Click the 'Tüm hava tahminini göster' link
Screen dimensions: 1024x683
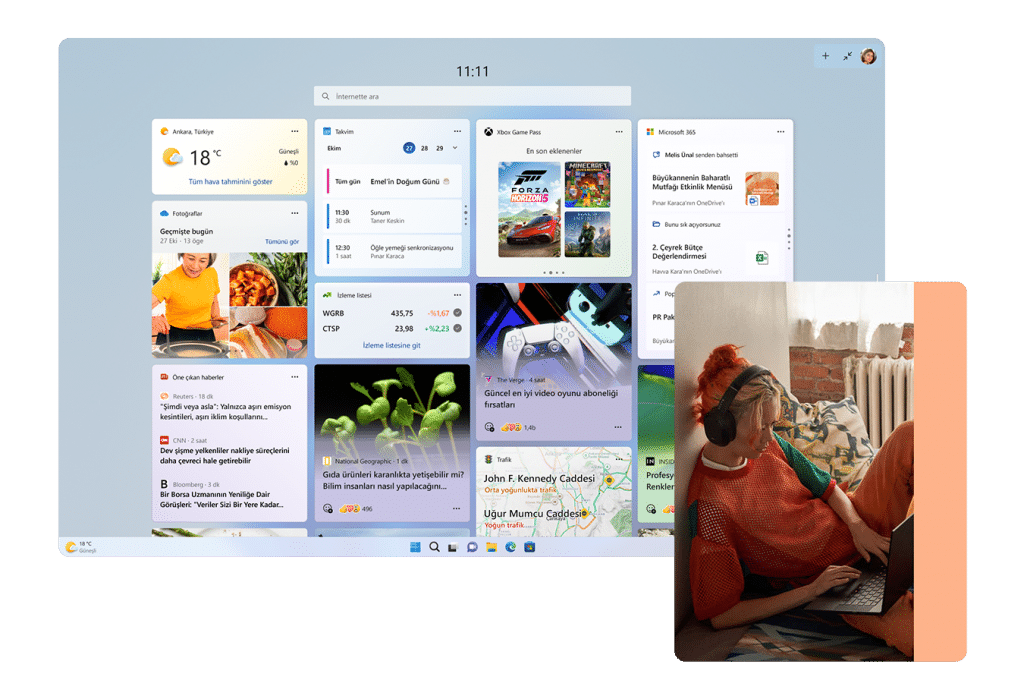click(x=230, y=182)
